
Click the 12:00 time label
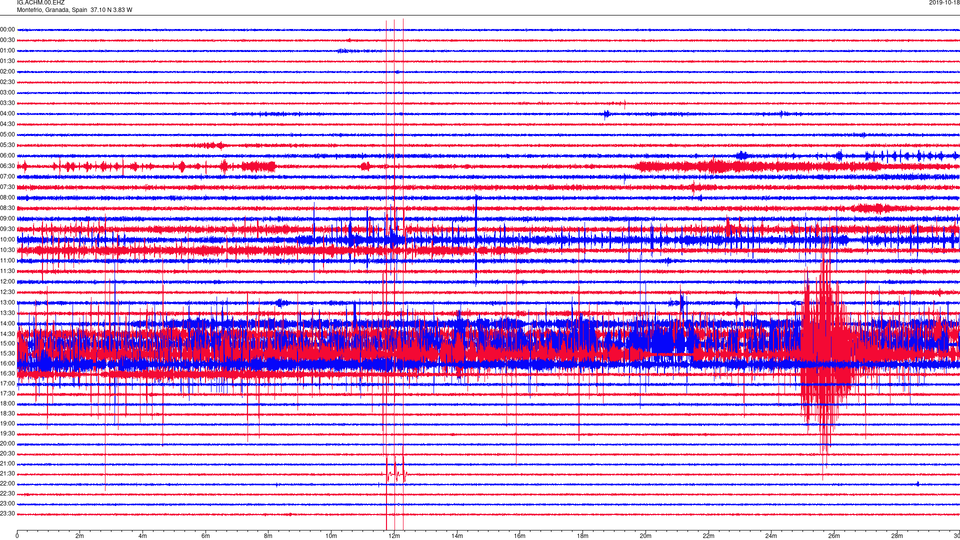8,282
